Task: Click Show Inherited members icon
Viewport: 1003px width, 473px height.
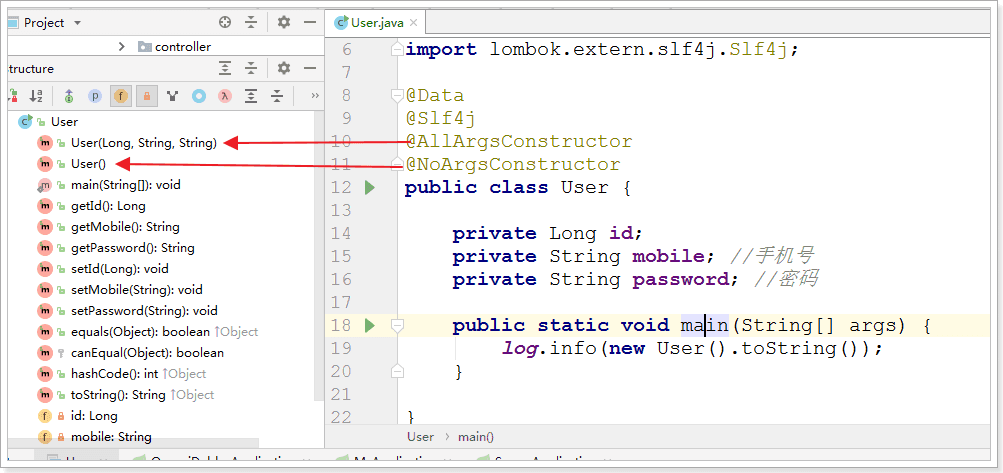Action: pos(173,96)
